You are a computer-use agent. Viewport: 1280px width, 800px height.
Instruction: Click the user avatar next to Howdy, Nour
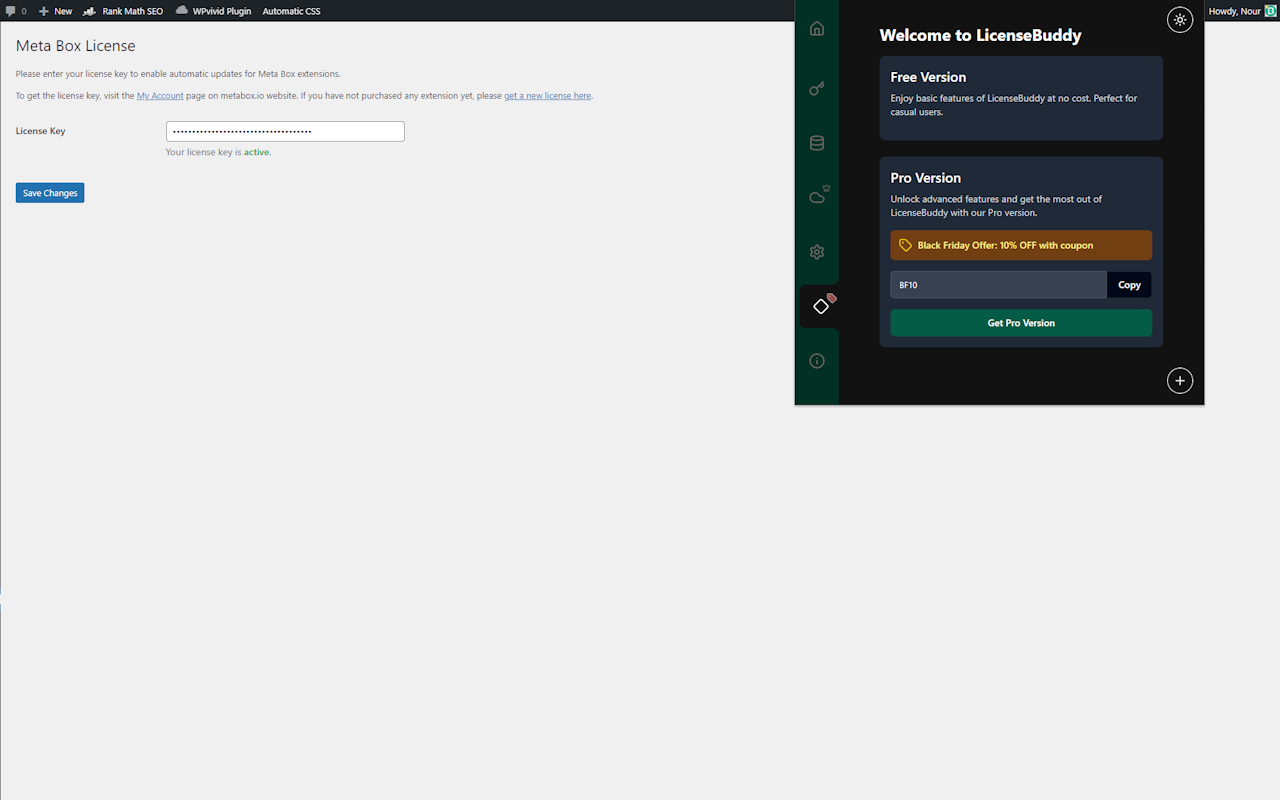coord(1271,11)
